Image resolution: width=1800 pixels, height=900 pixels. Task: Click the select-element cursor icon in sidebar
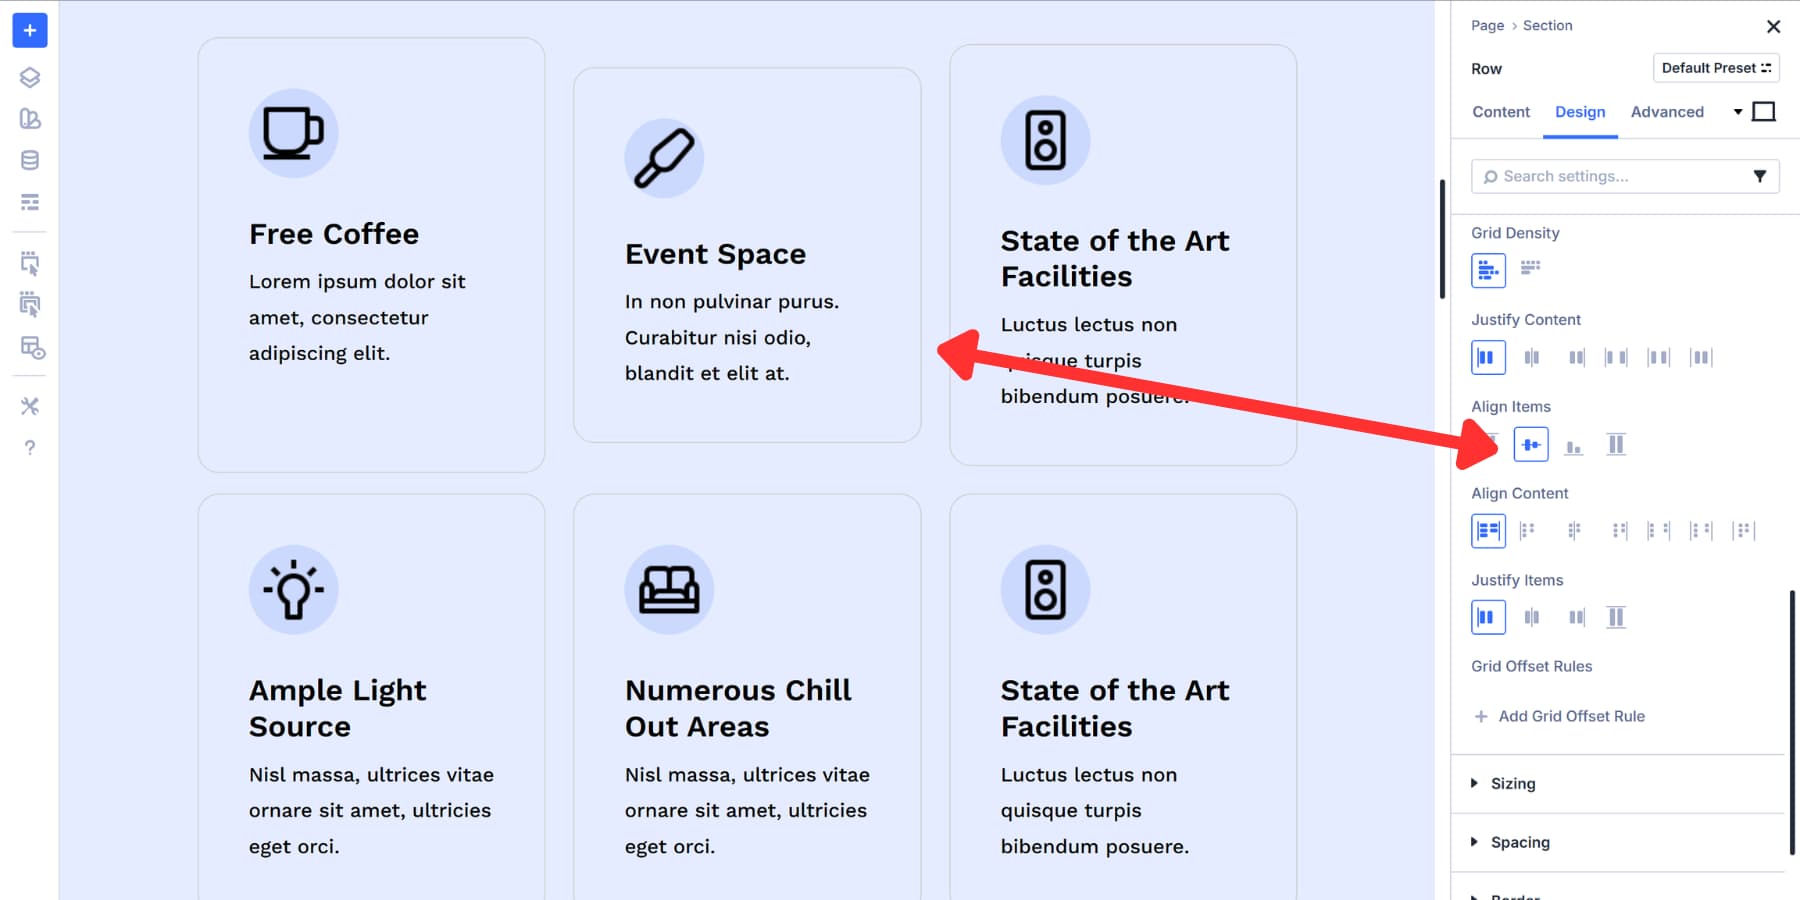(29, 264)
